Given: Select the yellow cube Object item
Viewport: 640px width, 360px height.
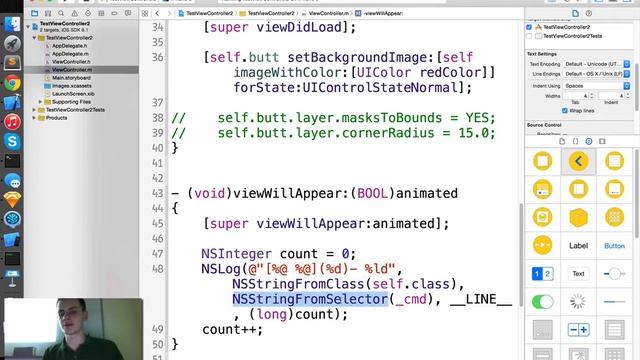Looking at the screenshot, I should 578,217.
